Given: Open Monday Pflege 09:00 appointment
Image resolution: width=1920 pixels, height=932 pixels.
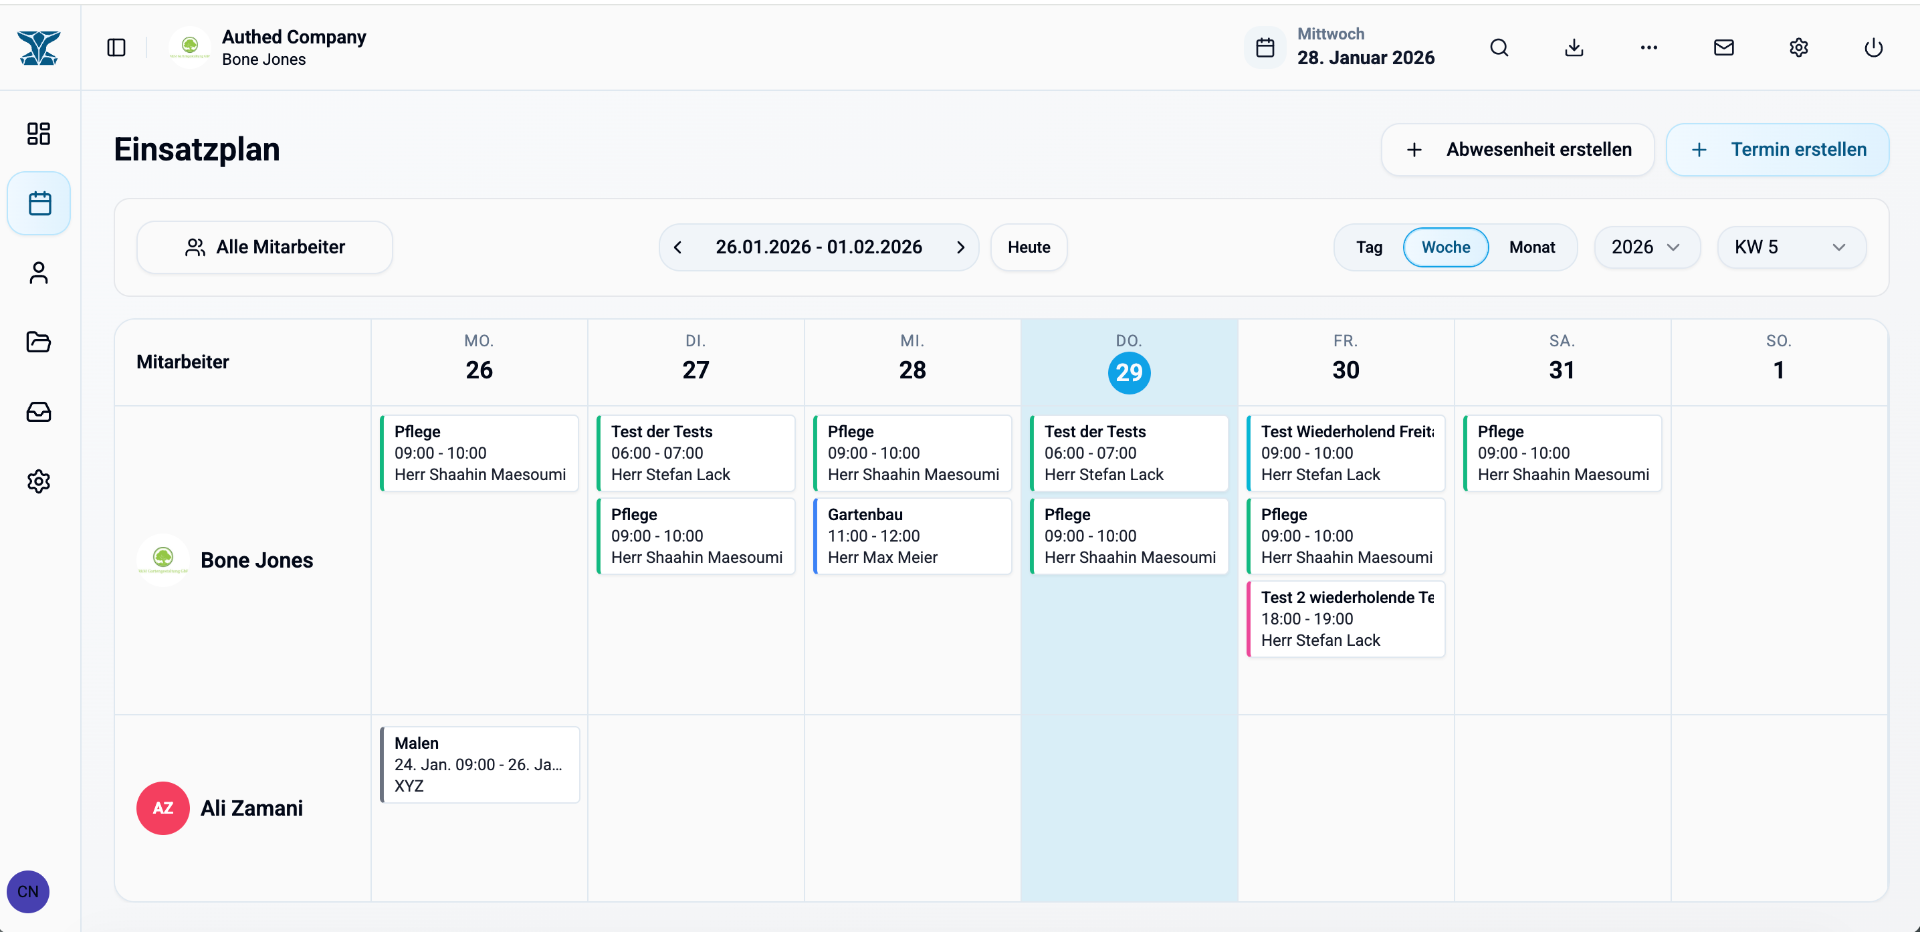Looking at the screenshot, I should (x=480, y=453).
